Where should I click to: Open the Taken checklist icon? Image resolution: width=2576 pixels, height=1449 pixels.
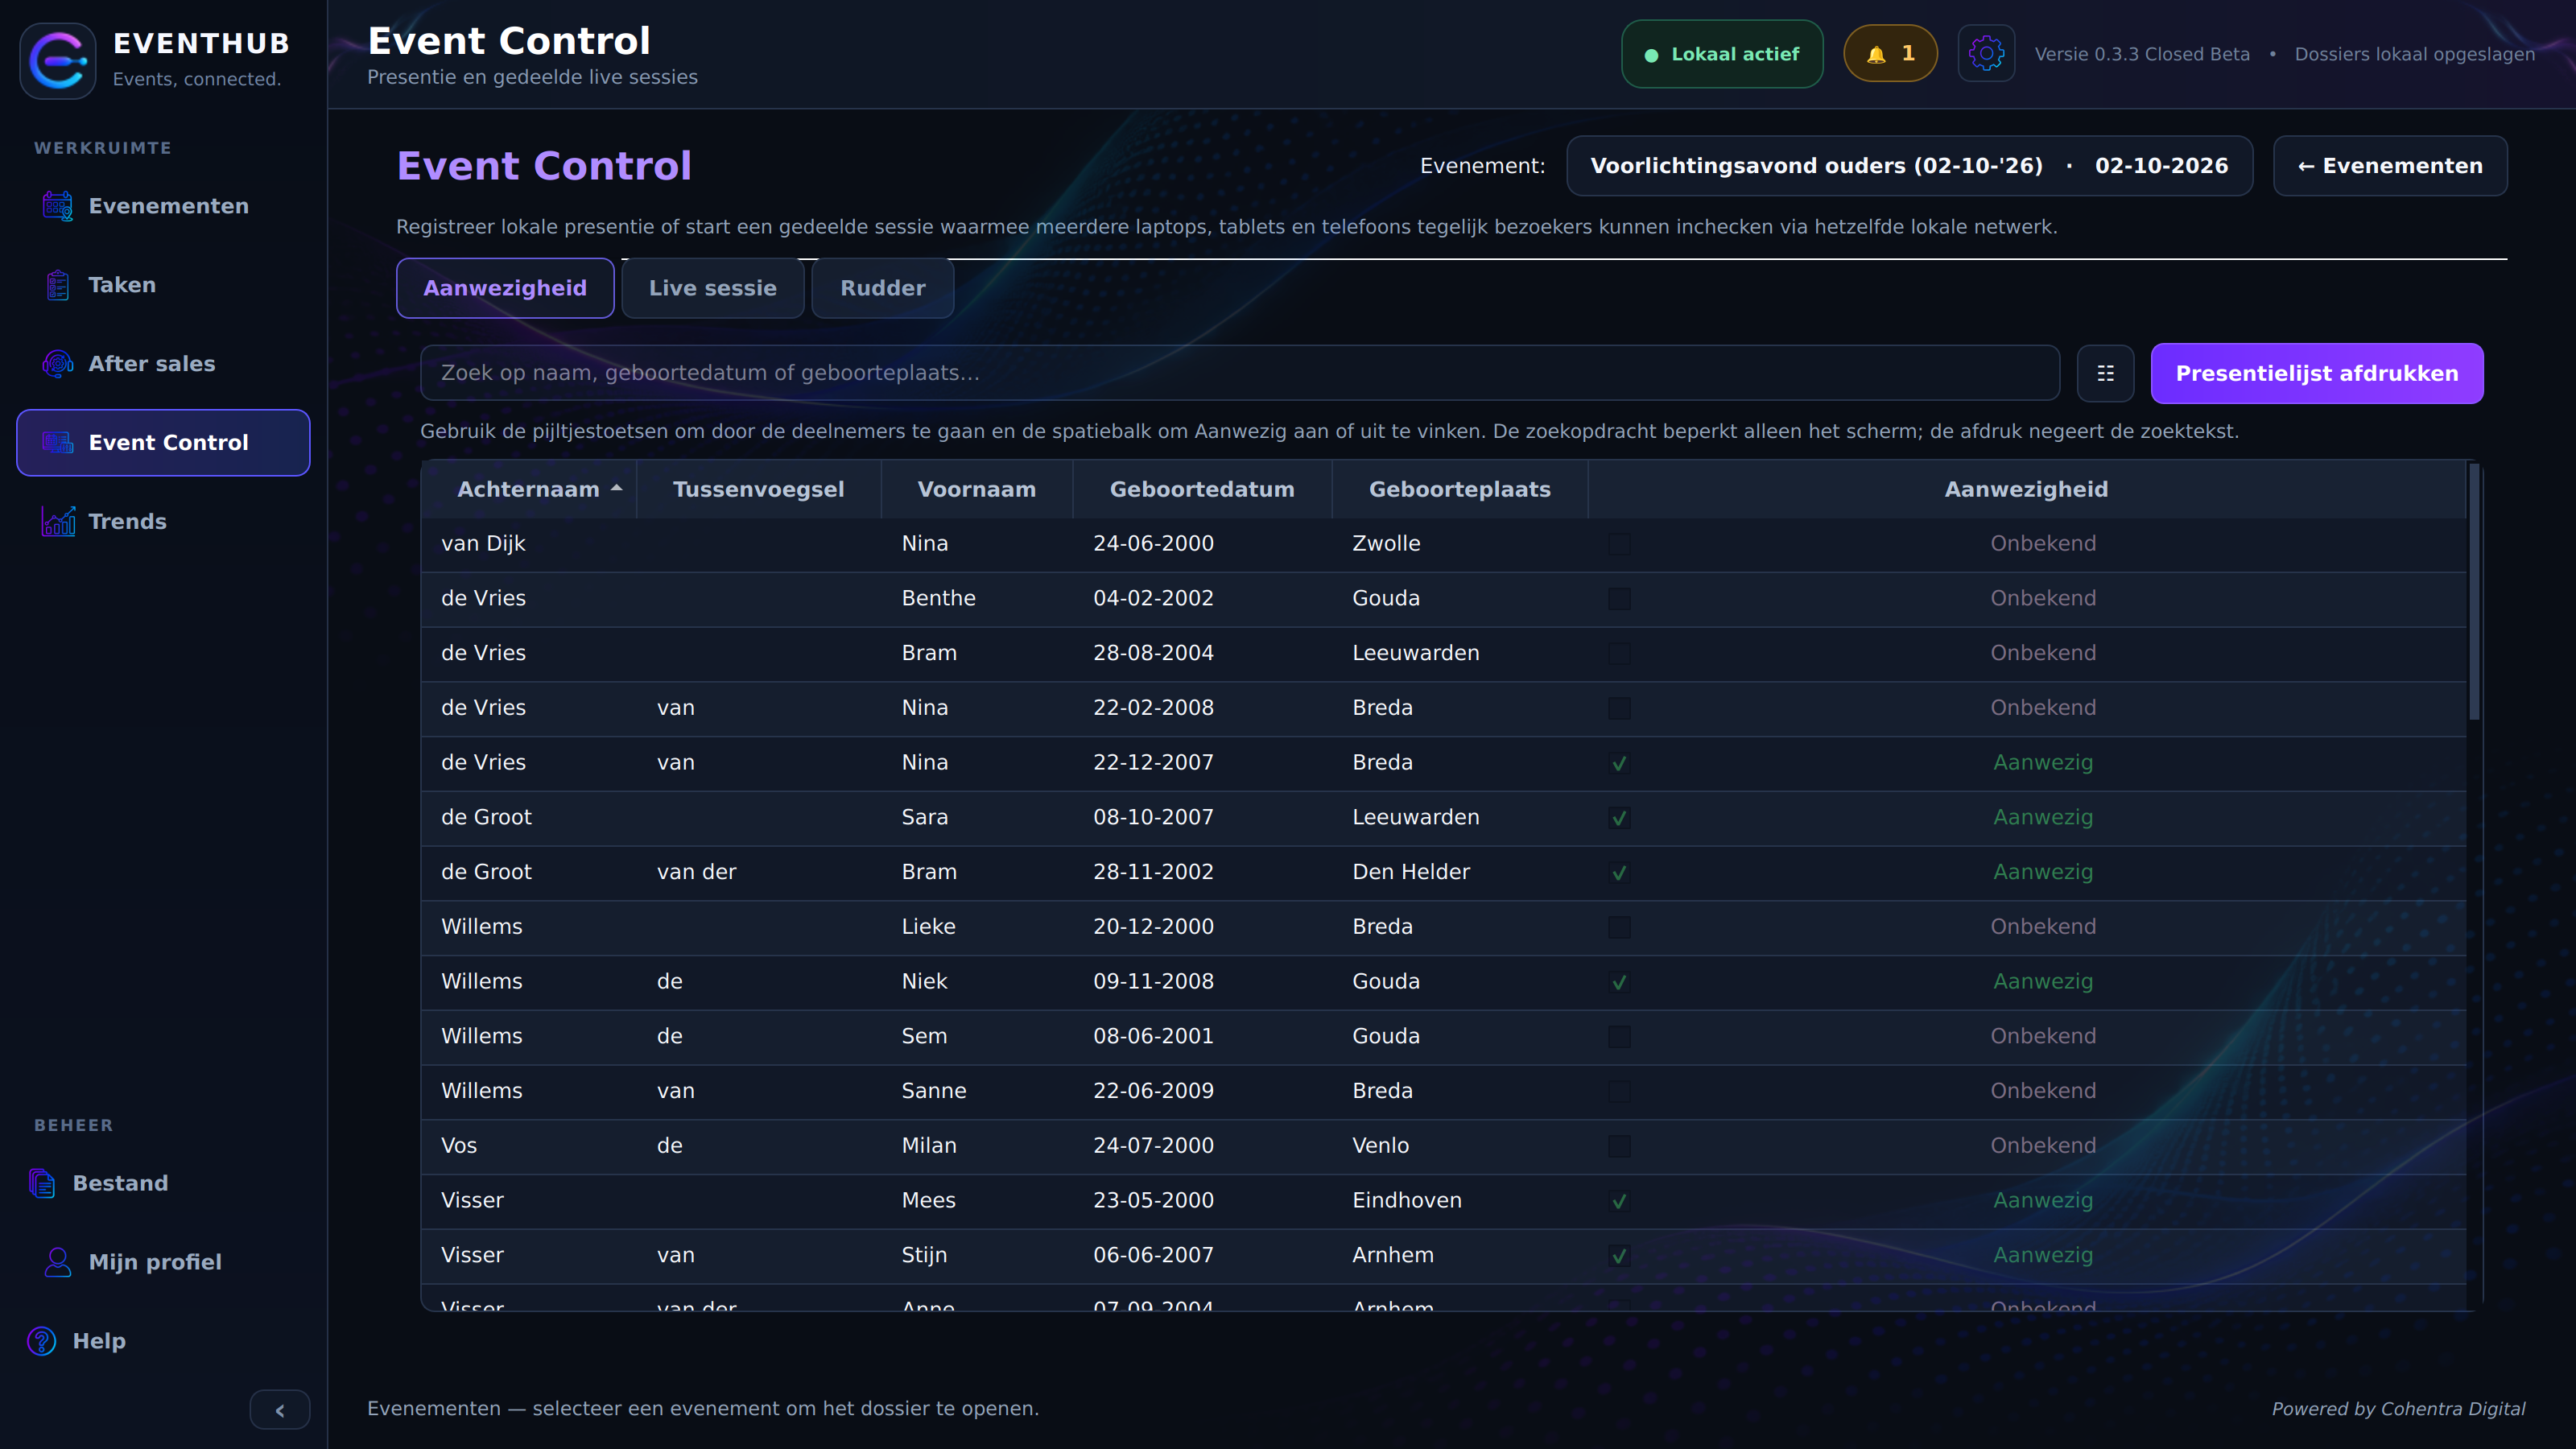(58, 285)
